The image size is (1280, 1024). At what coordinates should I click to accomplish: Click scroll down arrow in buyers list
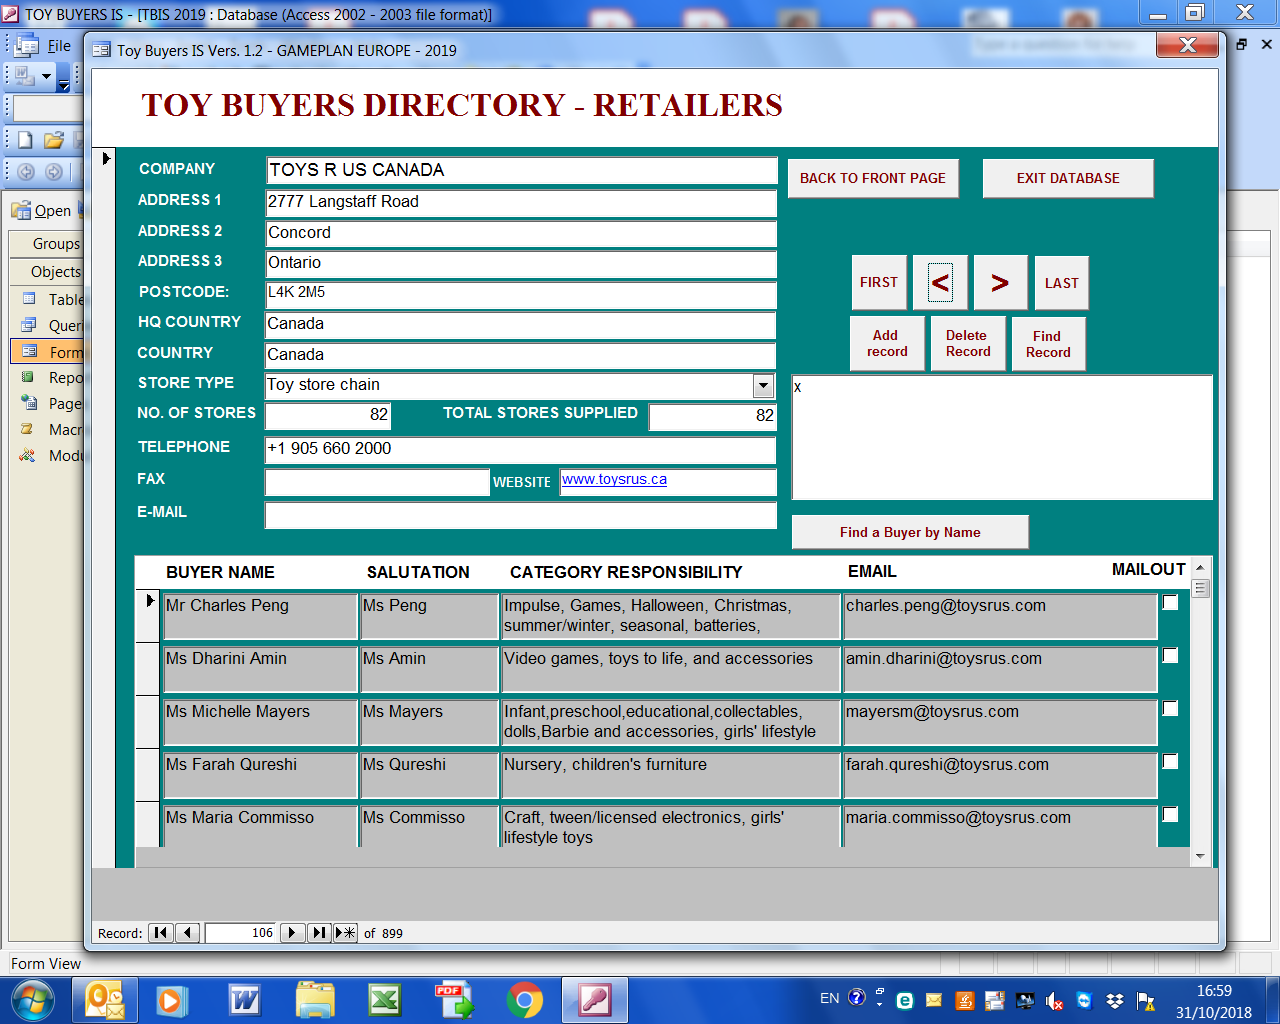[1200, 857]
